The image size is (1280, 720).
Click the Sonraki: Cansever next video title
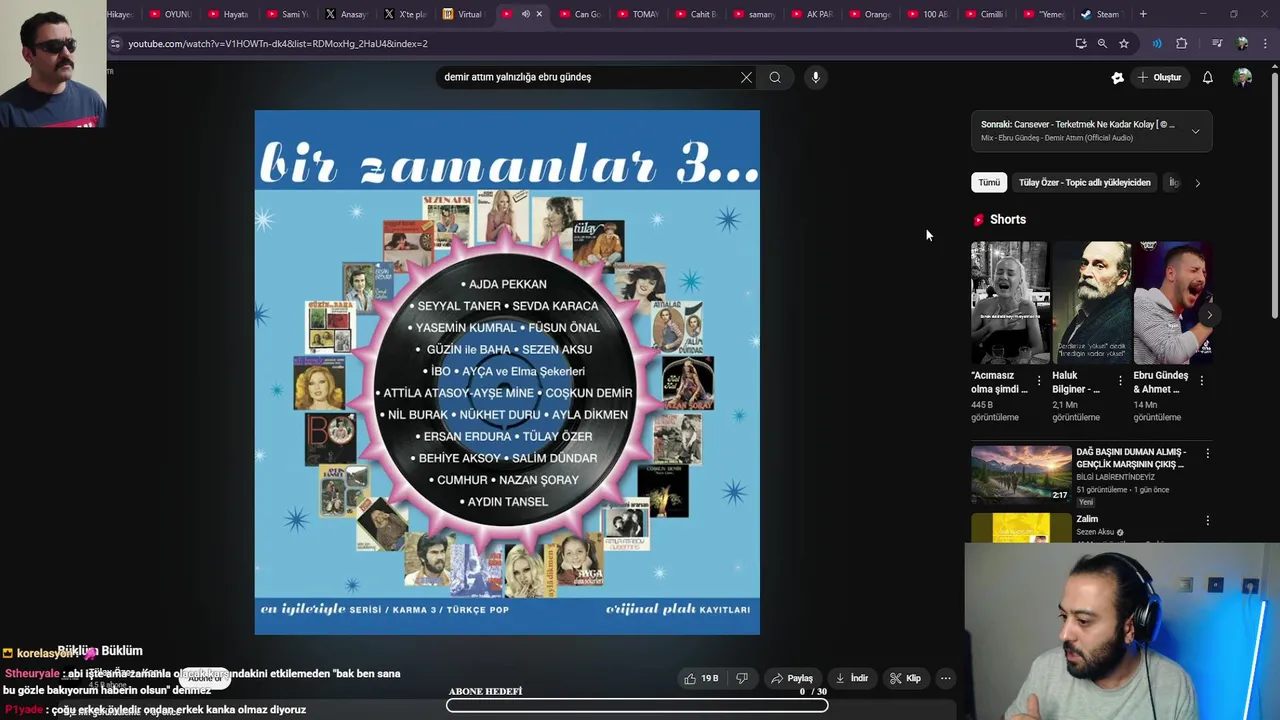tap(1078, 125)
